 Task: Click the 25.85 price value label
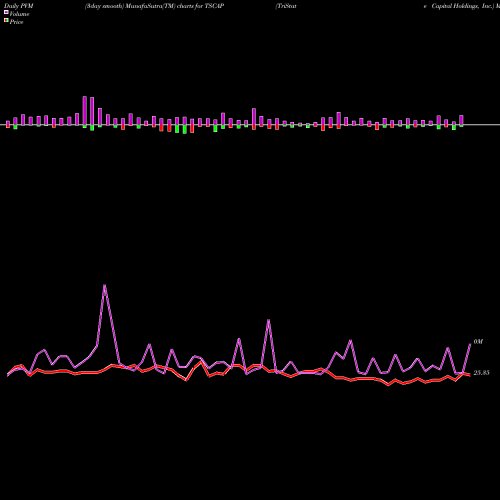coord(481,373)
